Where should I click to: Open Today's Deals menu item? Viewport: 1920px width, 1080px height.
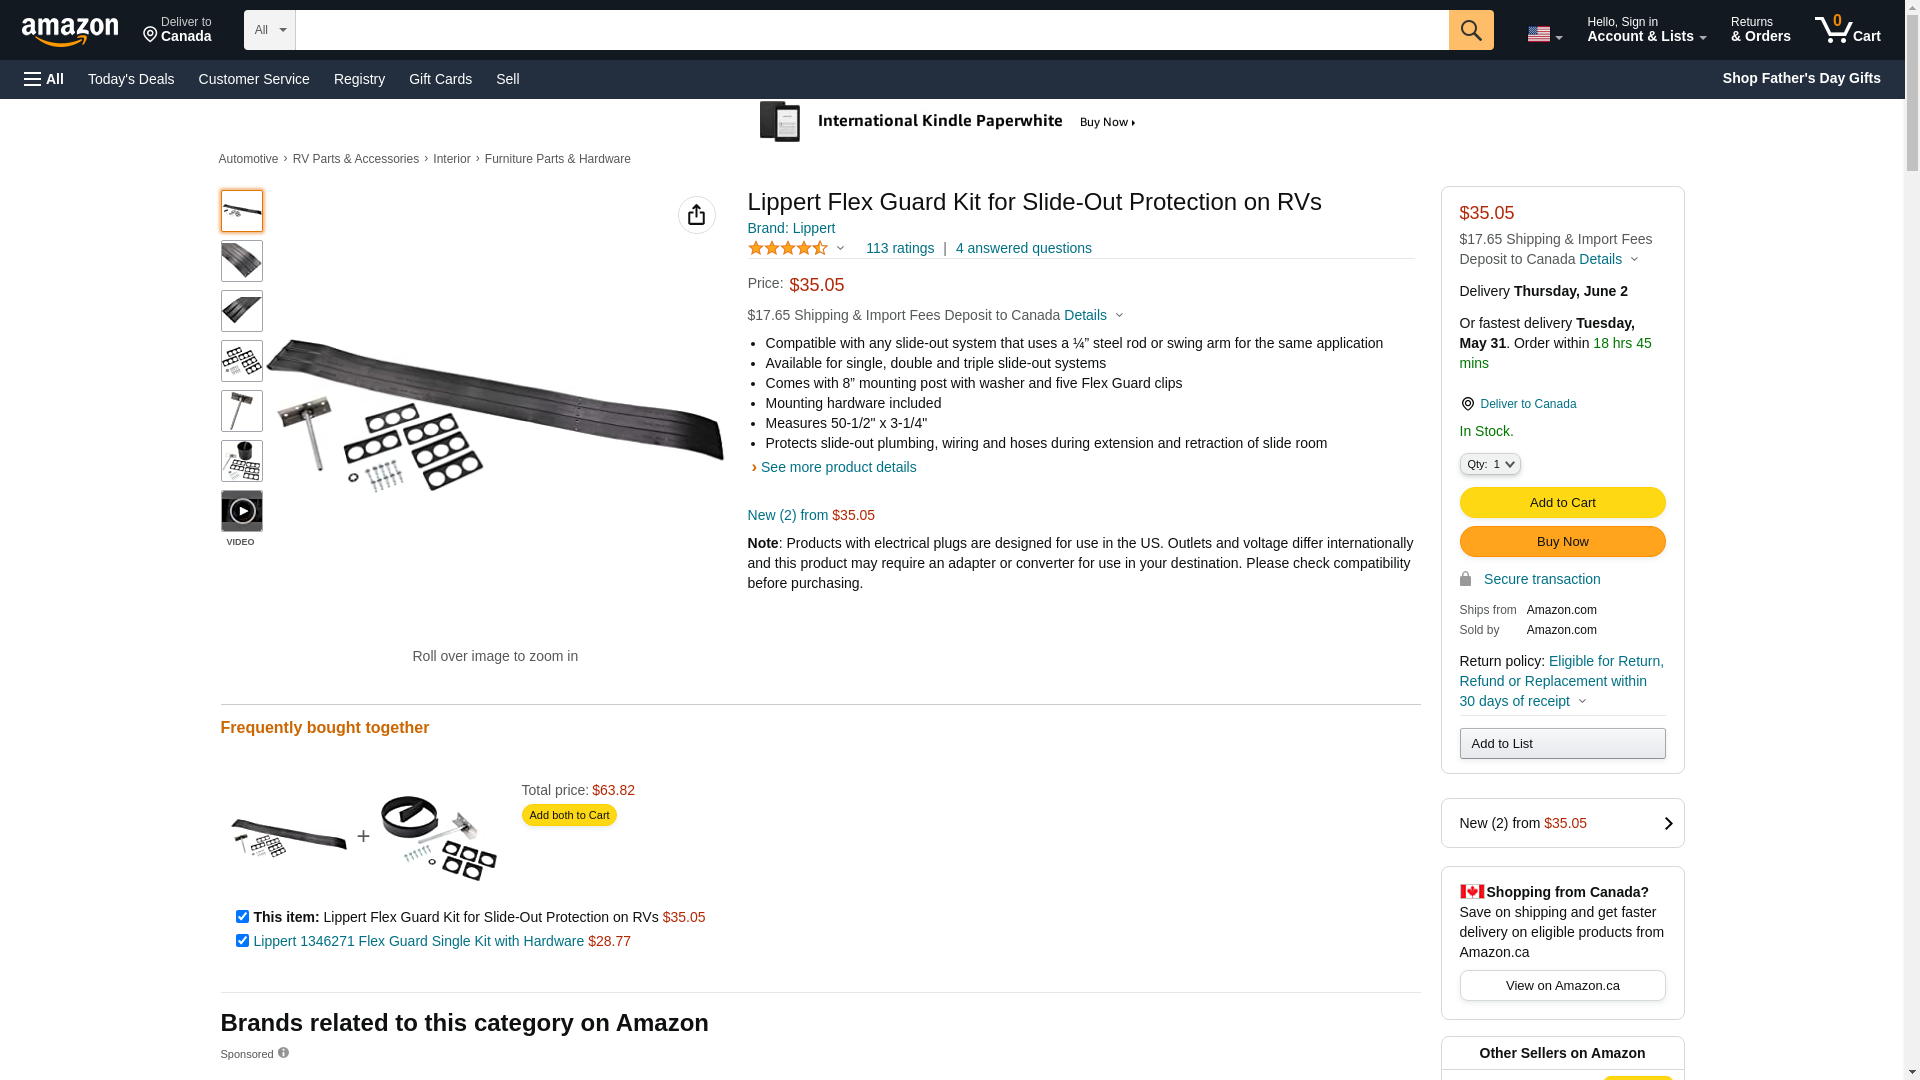[131, 79]
